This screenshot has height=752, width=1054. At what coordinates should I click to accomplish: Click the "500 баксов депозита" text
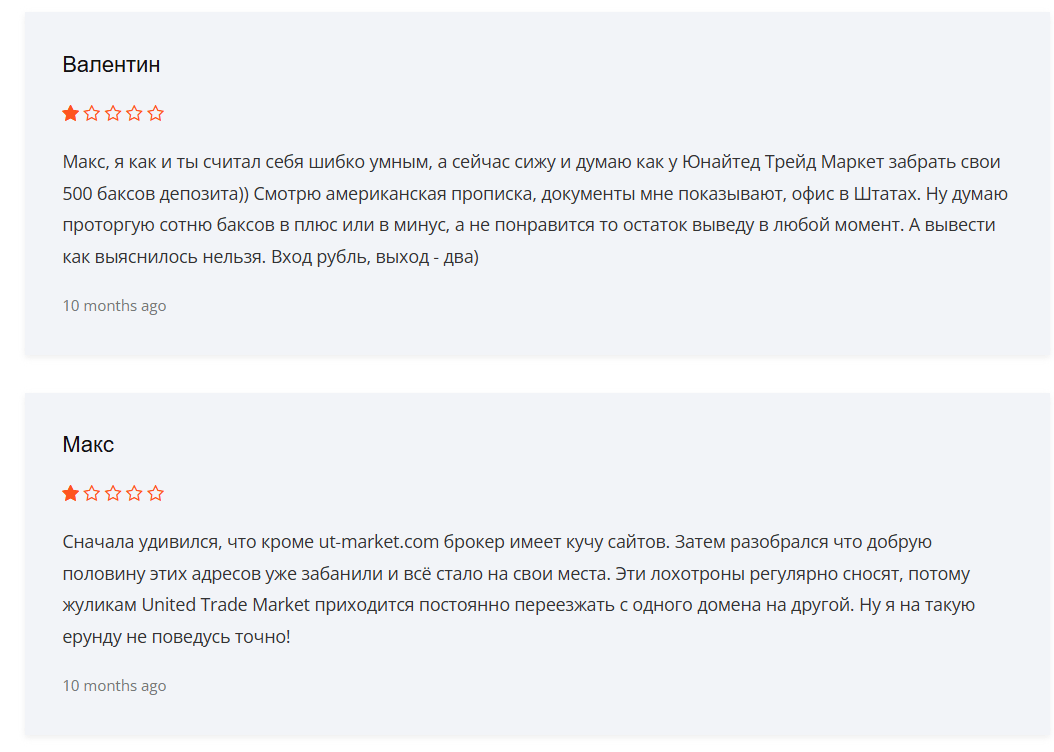coord(134,194)
